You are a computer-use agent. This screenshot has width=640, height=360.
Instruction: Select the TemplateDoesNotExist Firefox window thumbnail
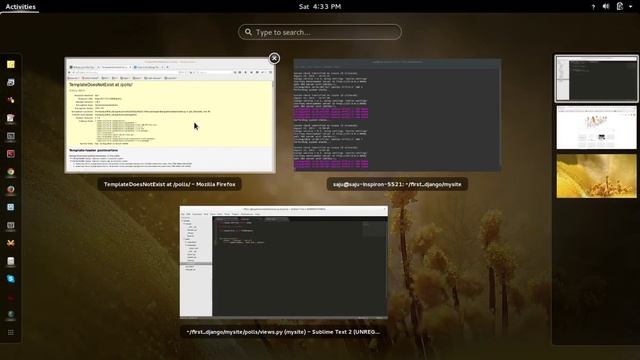(170, 116)
